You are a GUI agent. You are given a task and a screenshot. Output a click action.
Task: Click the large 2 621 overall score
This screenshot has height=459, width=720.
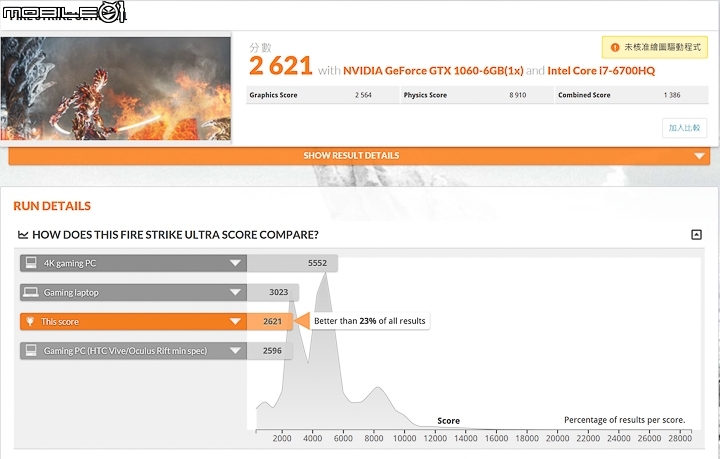pyautogui.click(x=281, y=66)
